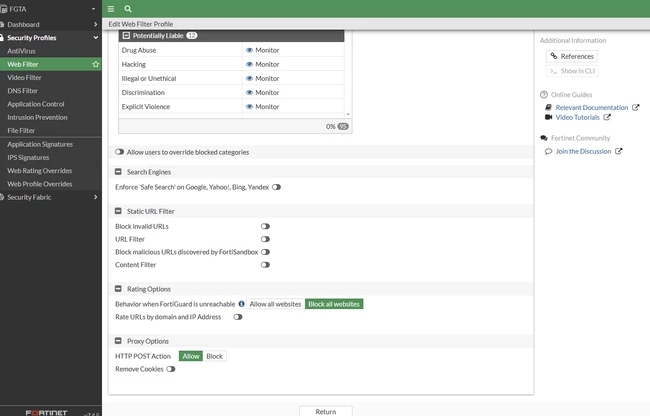Open the search magnifier icon in top bar
Viewport: 650px width, 416px height.
pyautogui.click(x=128, y=9)
